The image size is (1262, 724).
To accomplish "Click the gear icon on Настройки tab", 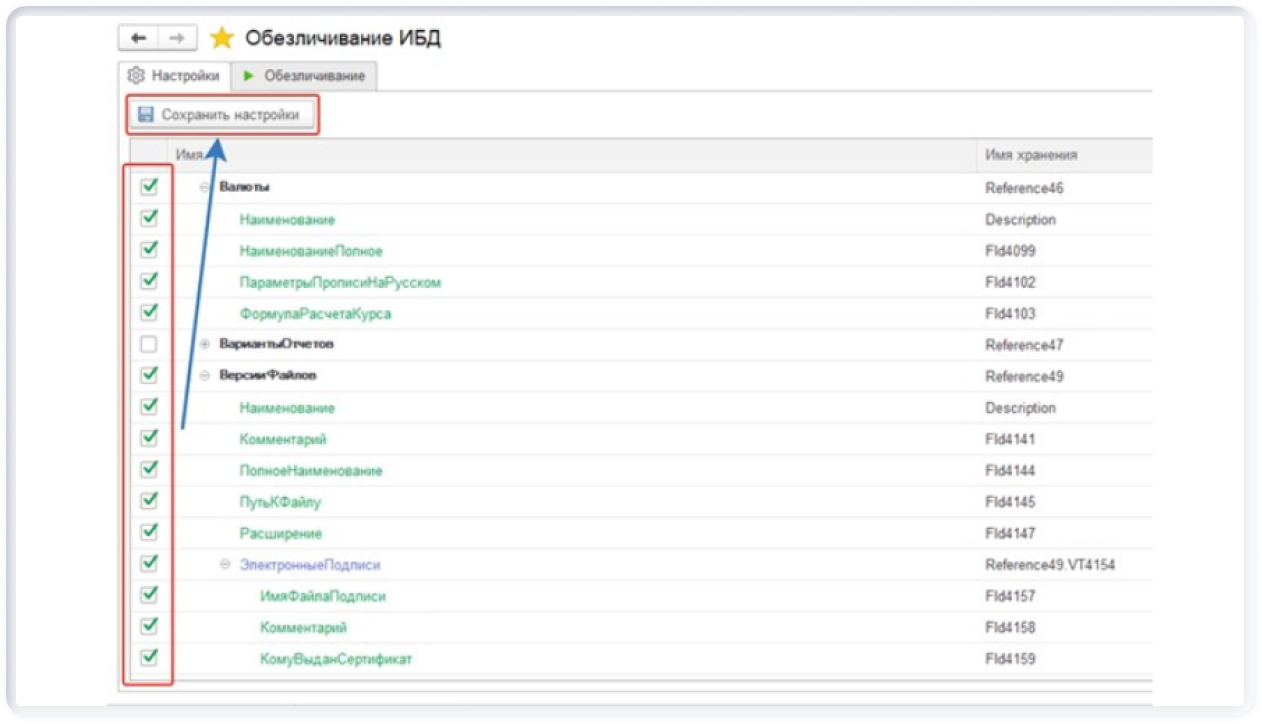I will click(x=136, y=76).
